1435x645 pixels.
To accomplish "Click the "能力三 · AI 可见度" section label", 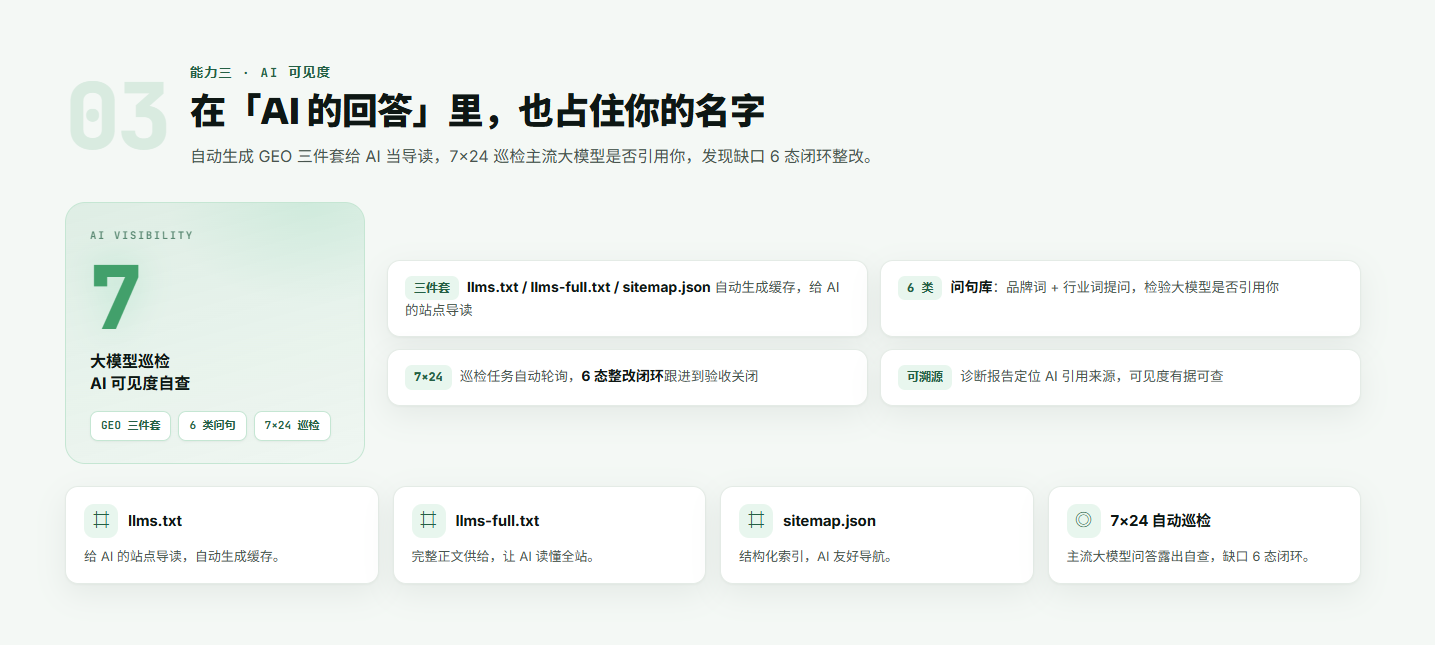I will (x=260, y=72).
